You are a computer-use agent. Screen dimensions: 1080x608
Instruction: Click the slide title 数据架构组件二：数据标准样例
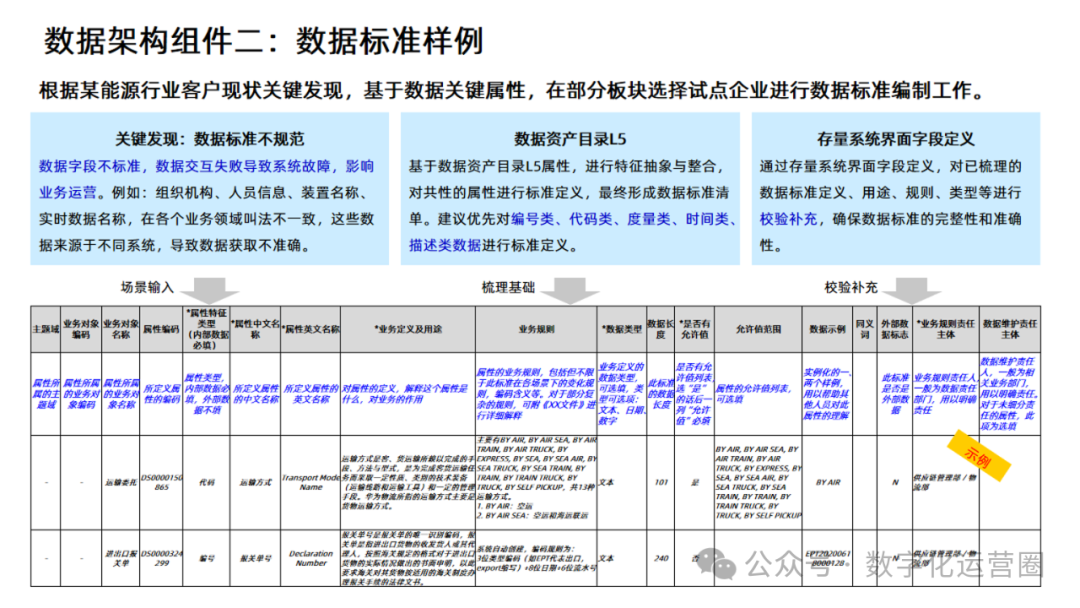264,41
